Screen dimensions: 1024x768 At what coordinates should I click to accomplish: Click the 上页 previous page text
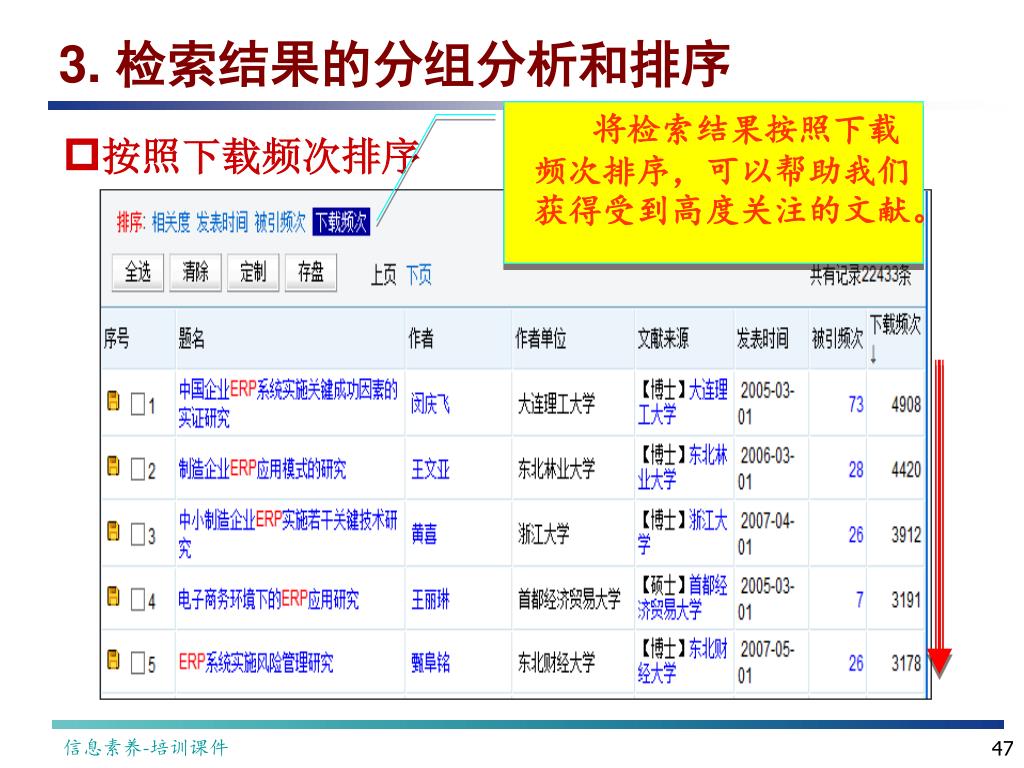(x=383, y=275)
